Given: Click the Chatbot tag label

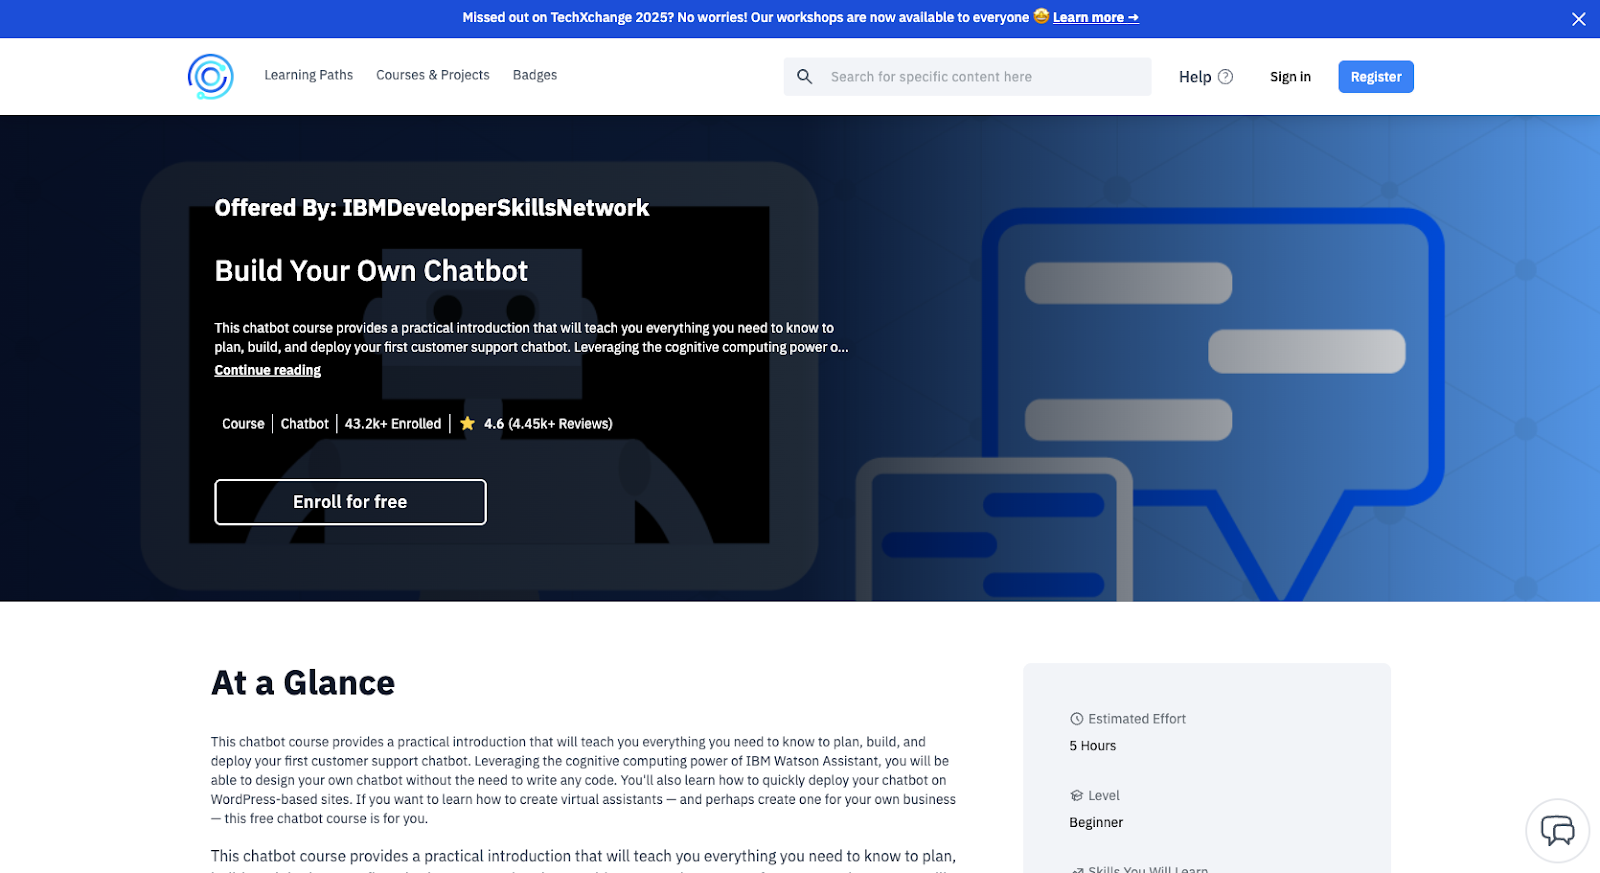Looking at the screenshot, I should pyautogui.click(x=305, y=424).
